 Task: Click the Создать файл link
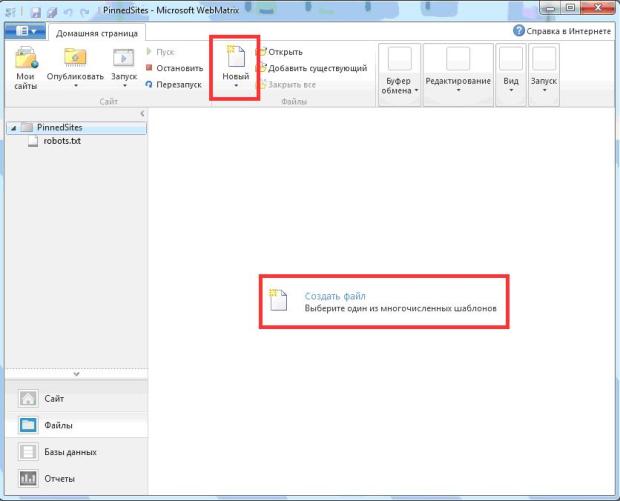pos(335,296)
